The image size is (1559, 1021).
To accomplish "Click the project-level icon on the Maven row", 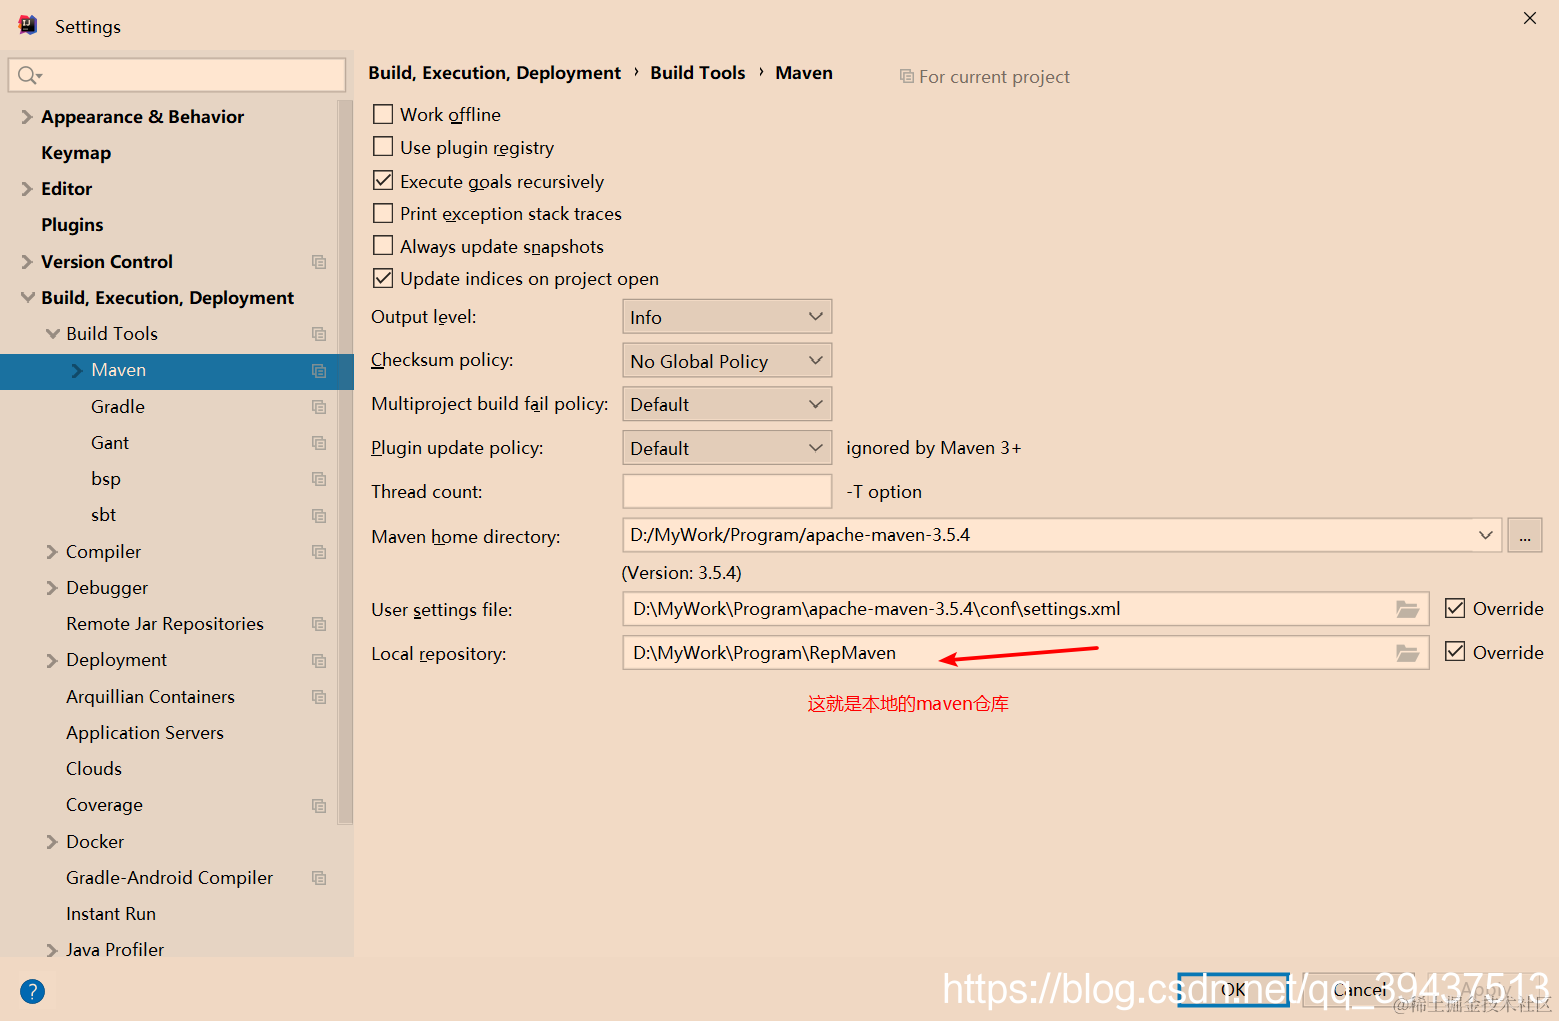I will (x=319, y=371).
